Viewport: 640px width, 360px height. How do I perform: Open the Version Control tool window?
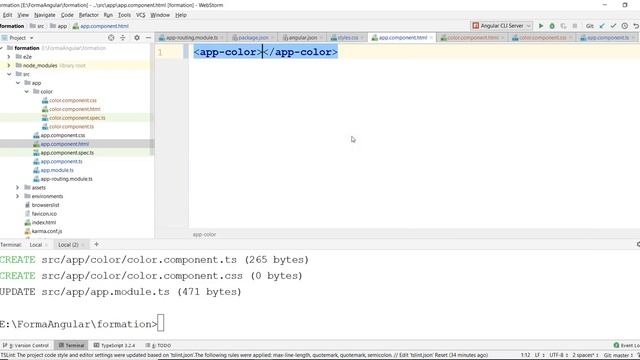click(26, 345)
